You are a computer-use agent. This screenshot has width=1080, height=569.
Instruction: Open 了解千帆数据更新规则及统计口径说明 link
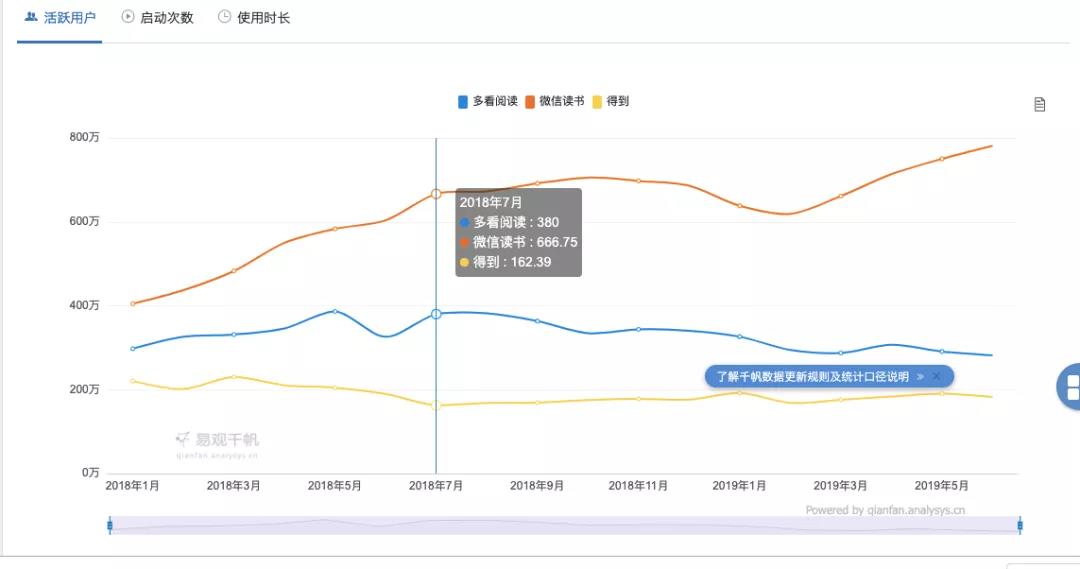coord(813,377)
